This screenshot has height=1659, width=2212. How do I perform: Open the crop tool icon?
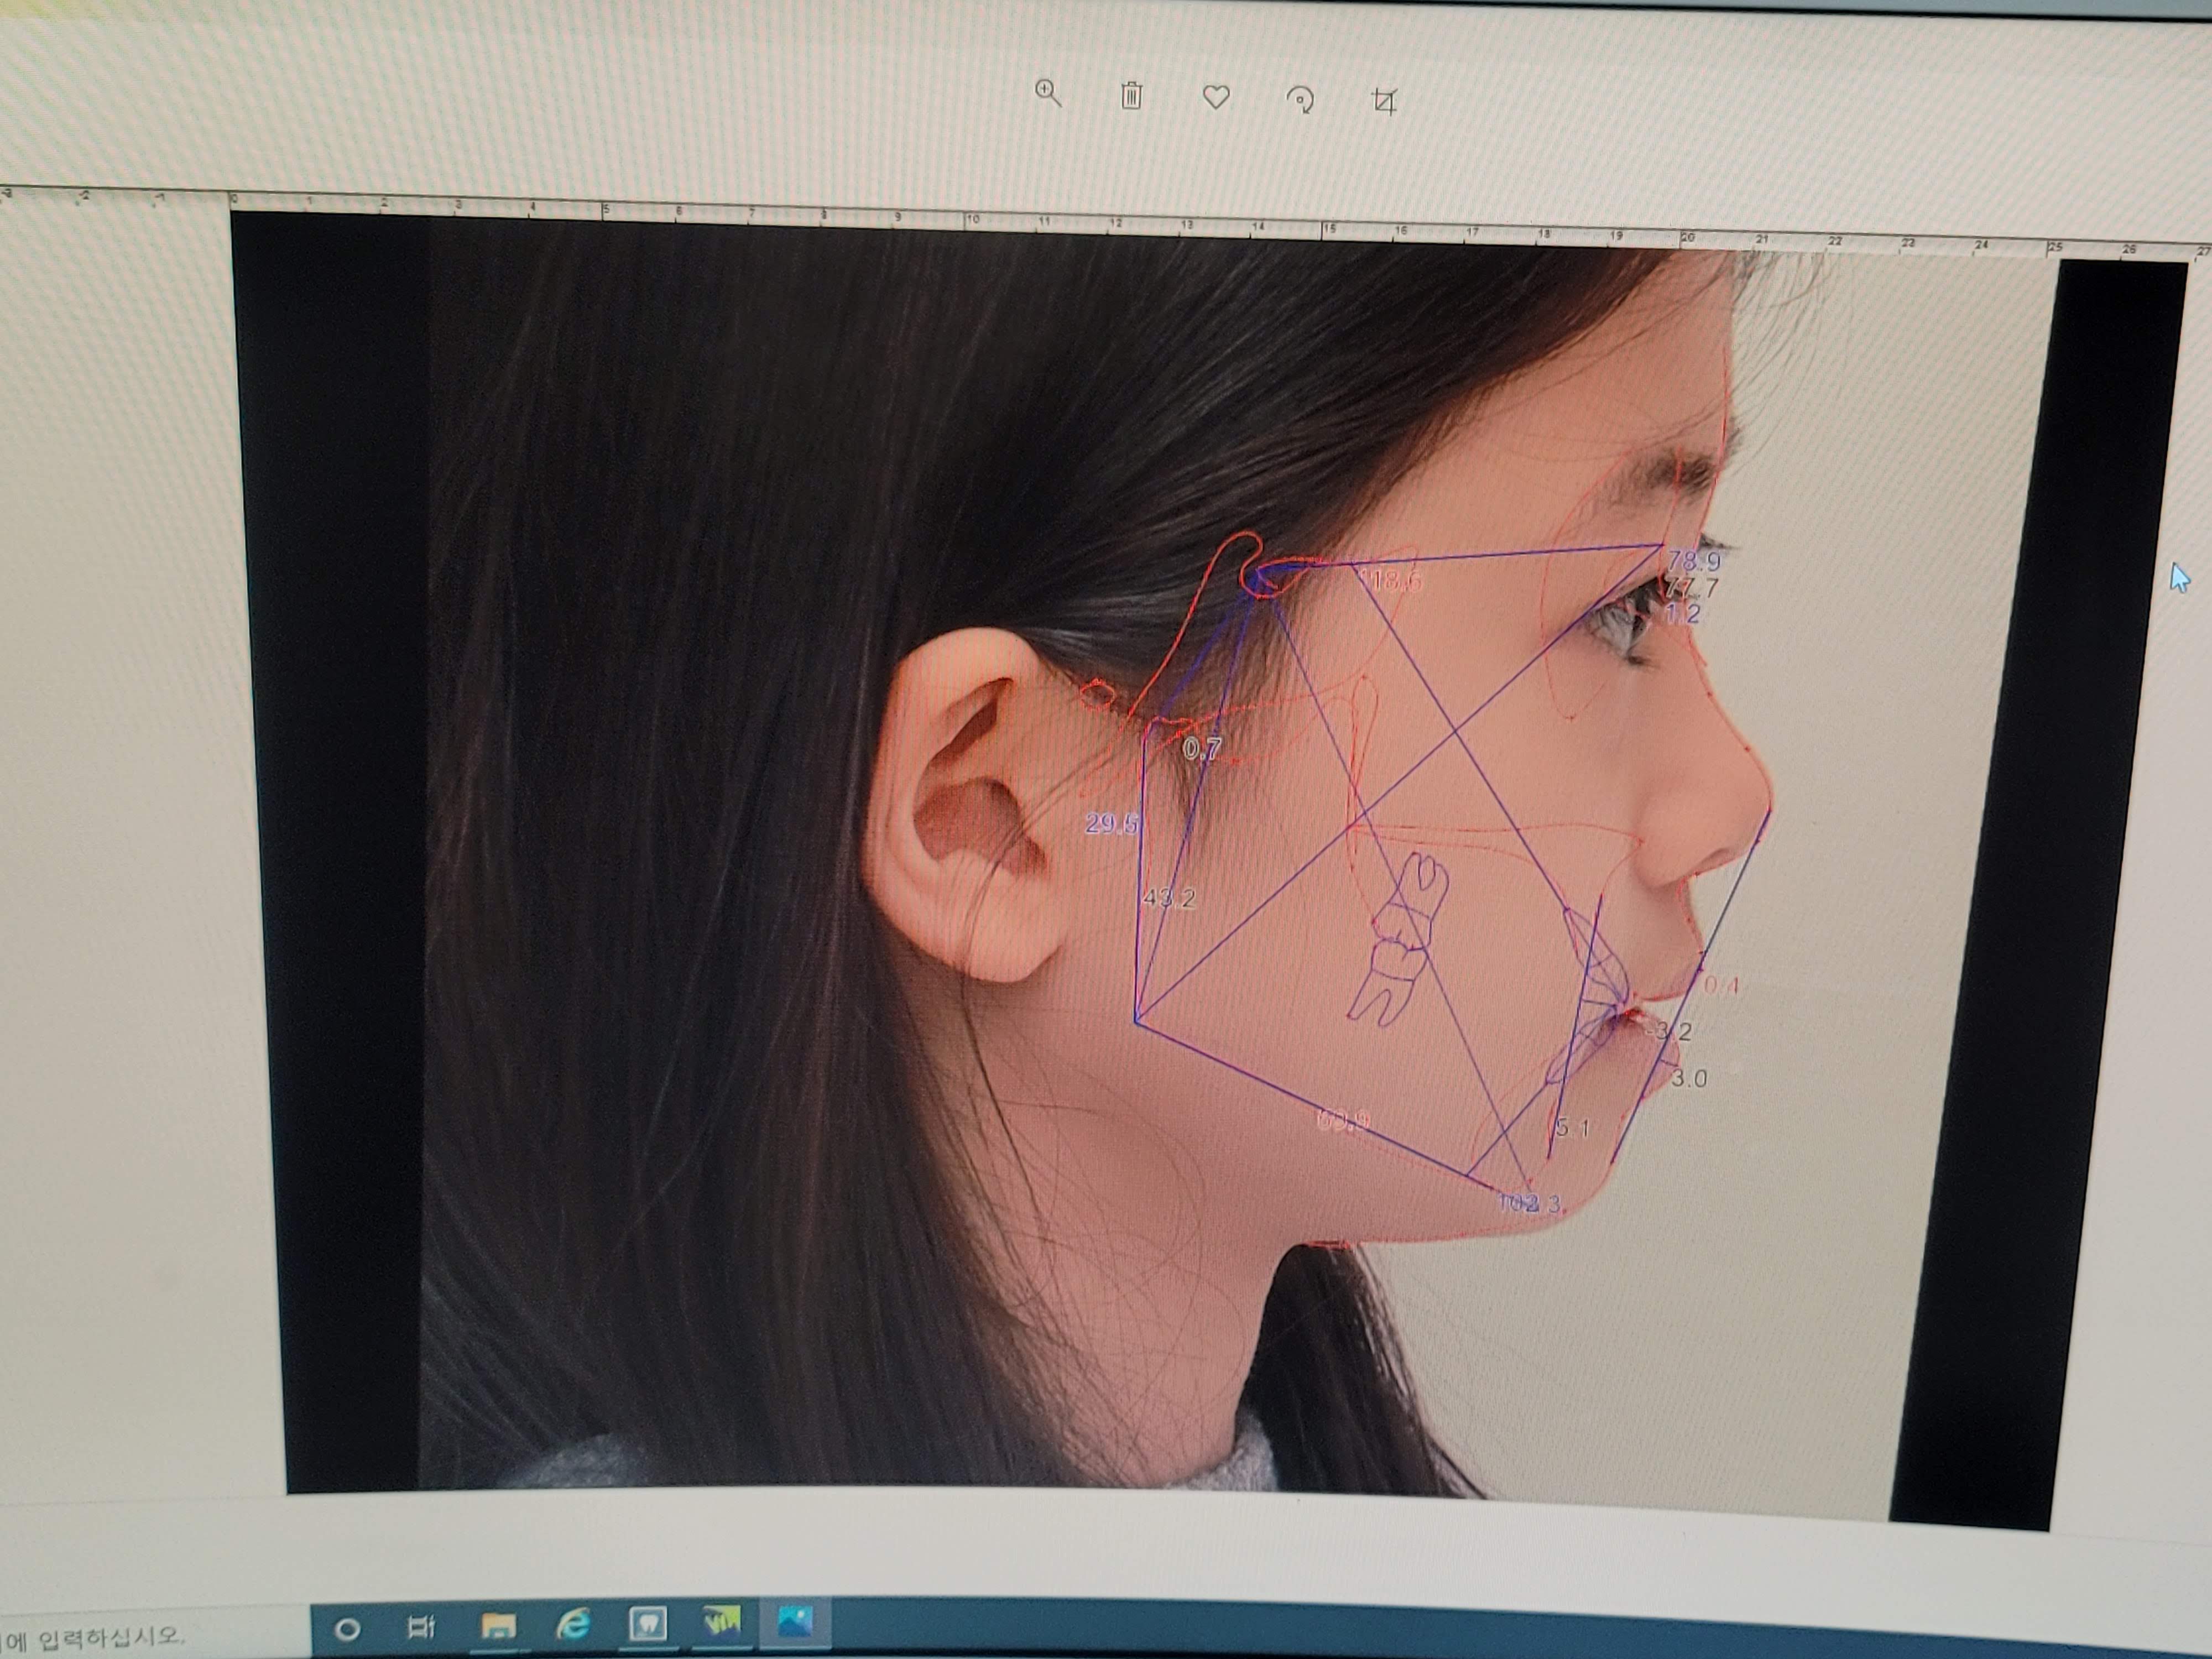(1384, 101)
